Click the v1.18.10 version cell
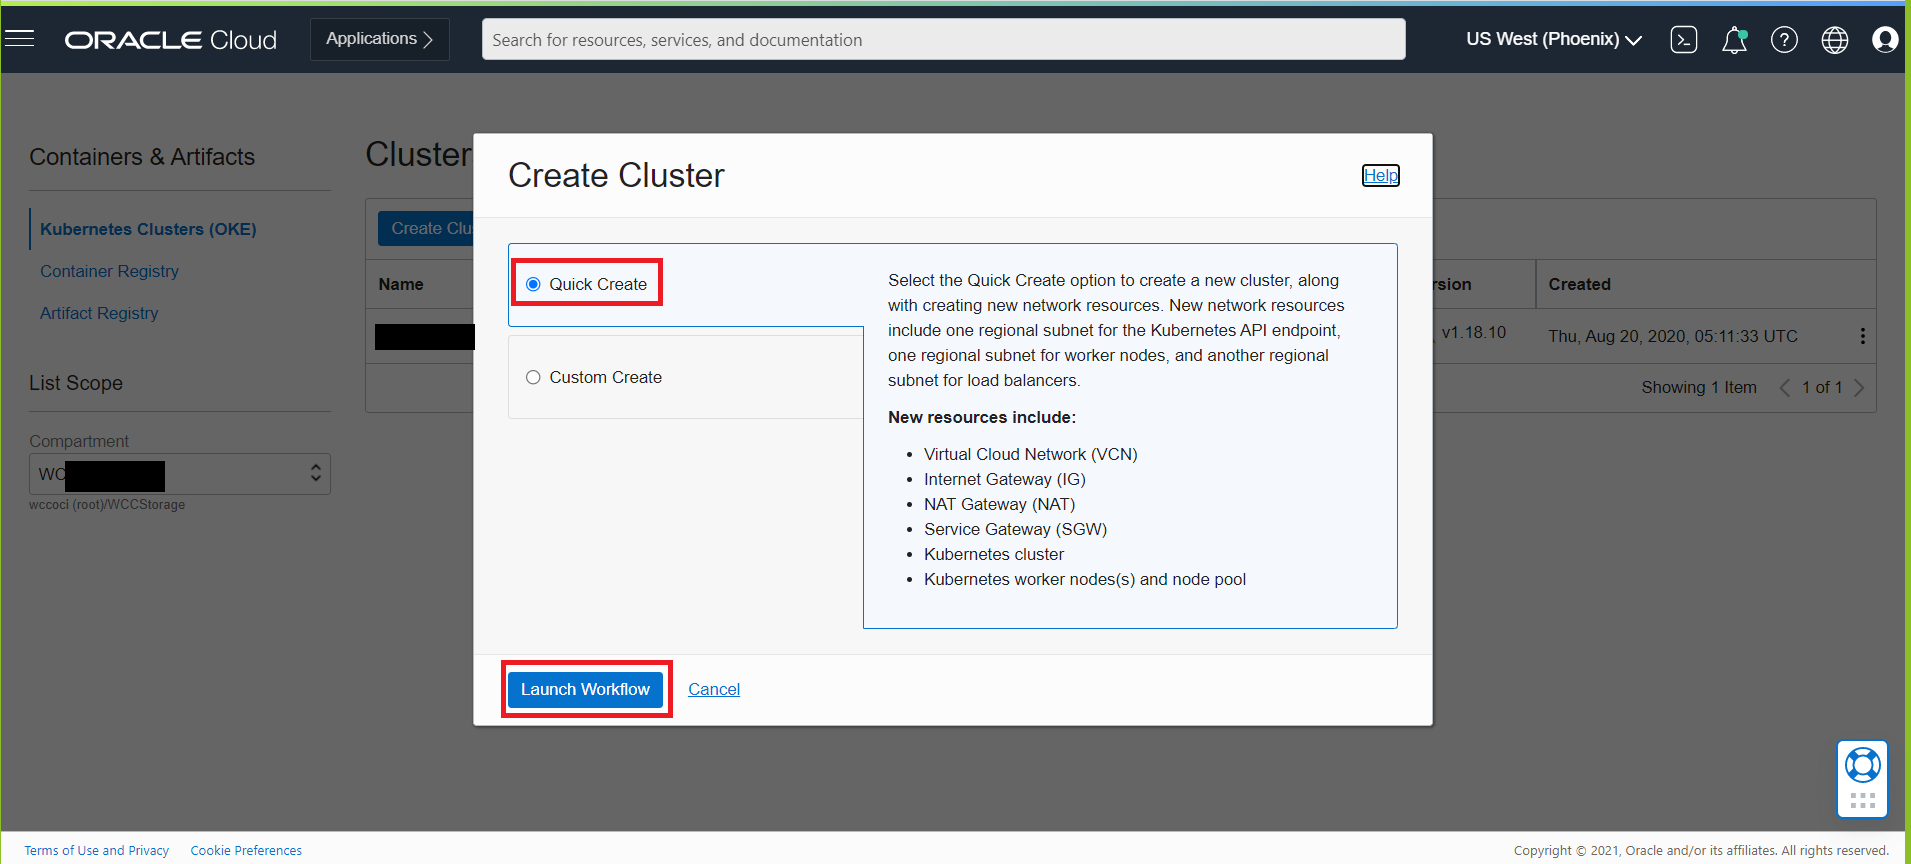 tap(1474, 332)
